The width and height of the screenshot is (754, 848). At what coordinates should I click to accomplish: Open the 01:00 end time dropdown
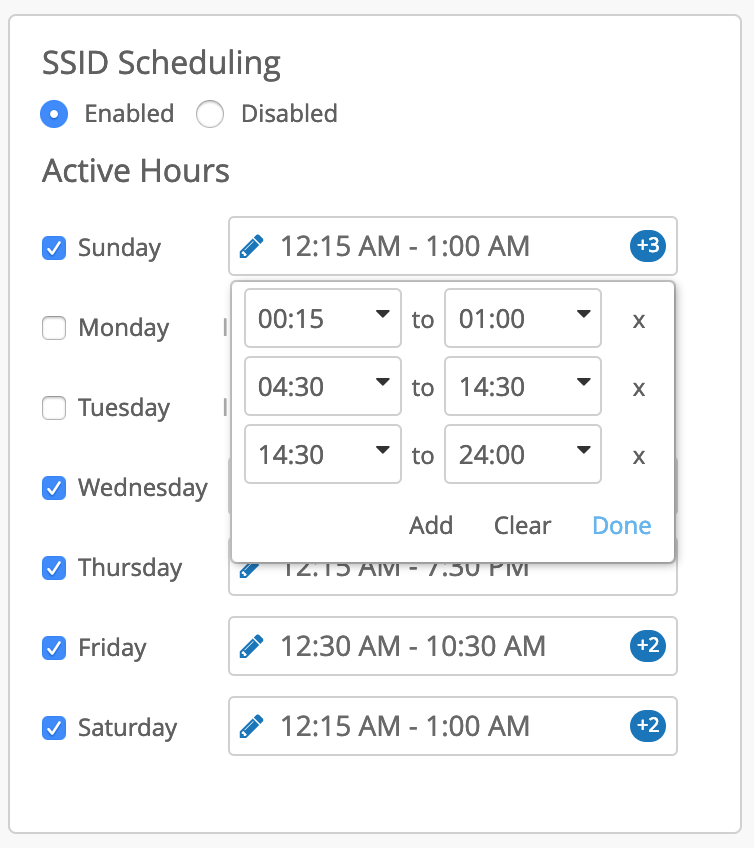coord(523,319)
